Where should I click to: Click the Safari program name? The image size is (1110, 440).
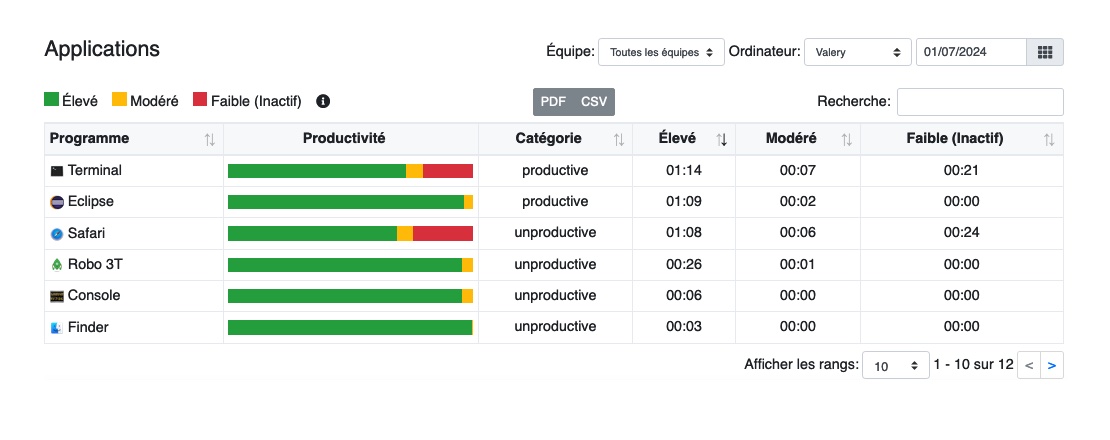coord(86,233)
